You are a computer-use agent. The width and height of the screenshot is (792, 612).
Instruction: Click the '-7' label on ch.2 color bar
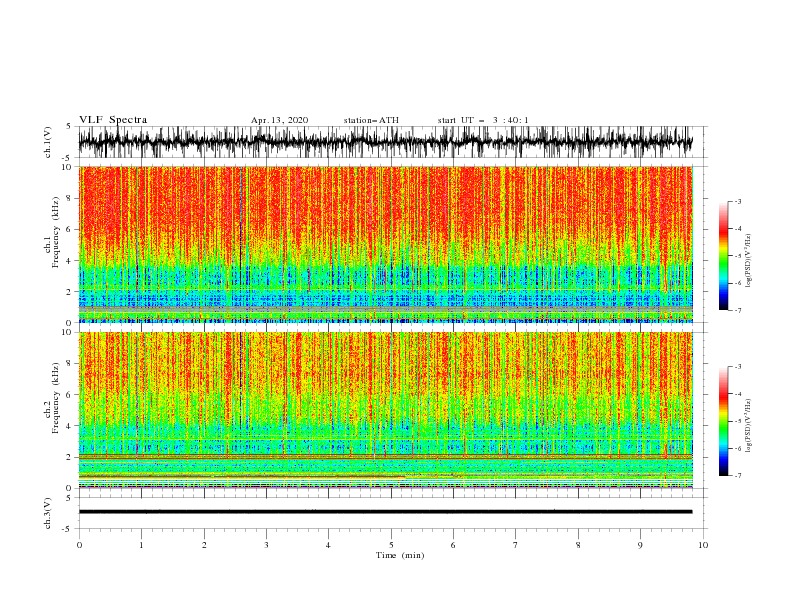click(737, 475)
